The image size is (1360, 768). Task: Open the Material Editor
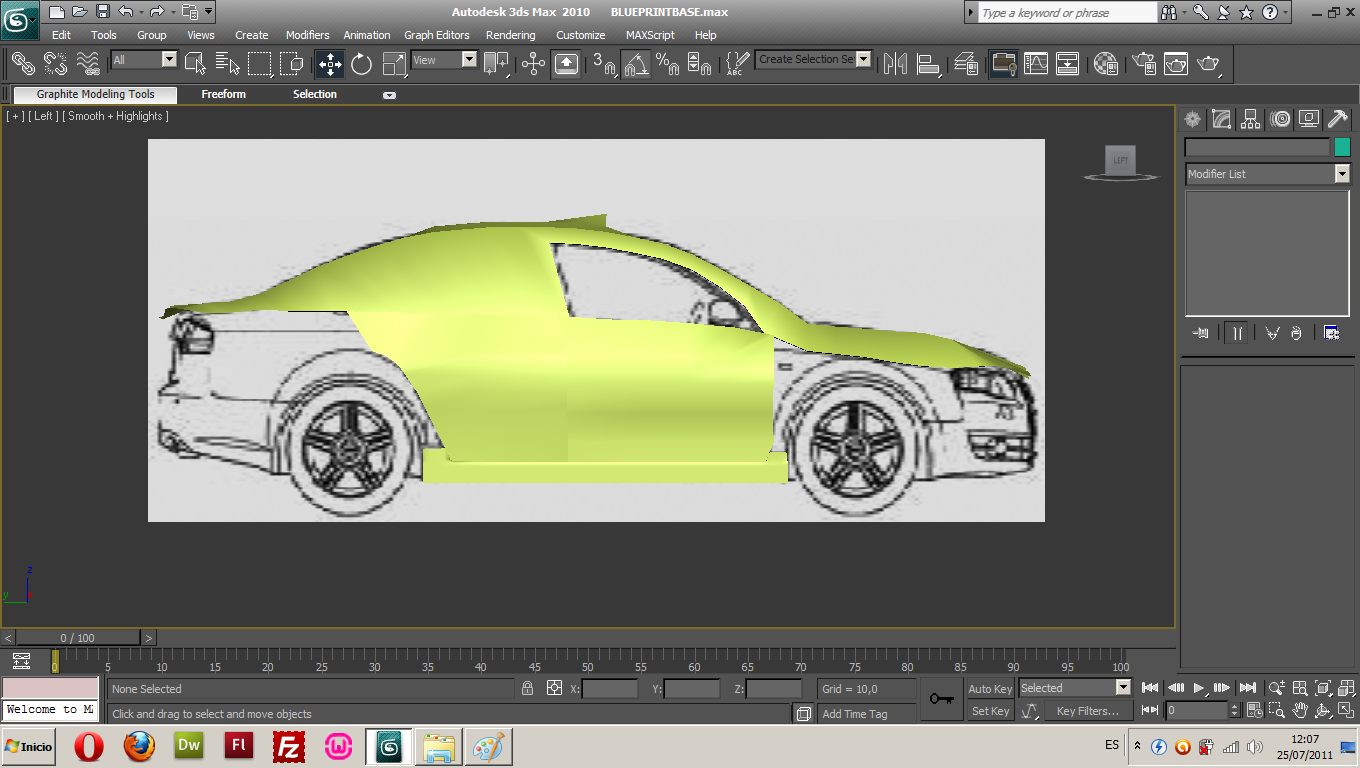click(x=1105, y=64)
